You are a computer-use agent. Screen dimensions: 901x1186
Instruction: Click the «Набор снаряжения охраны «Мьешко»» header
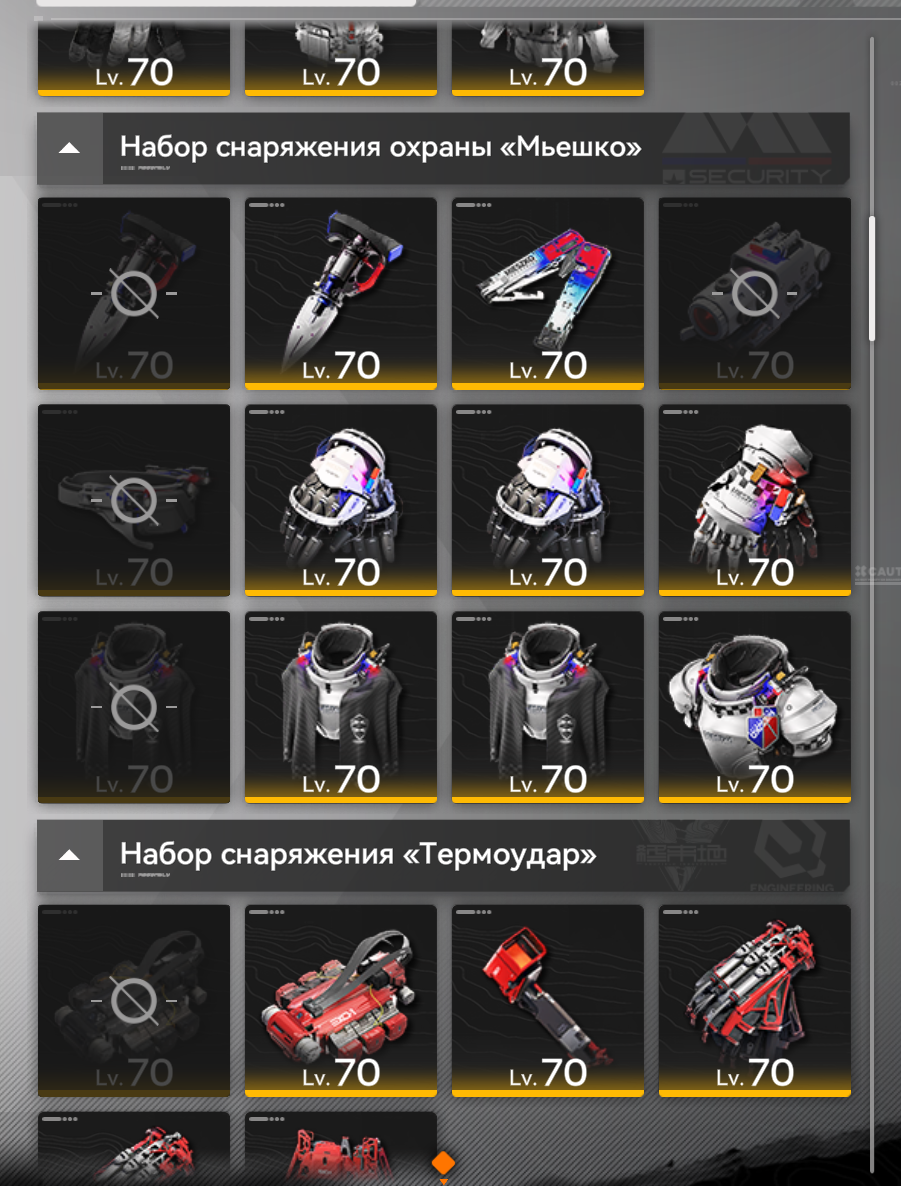coord(381,147)
